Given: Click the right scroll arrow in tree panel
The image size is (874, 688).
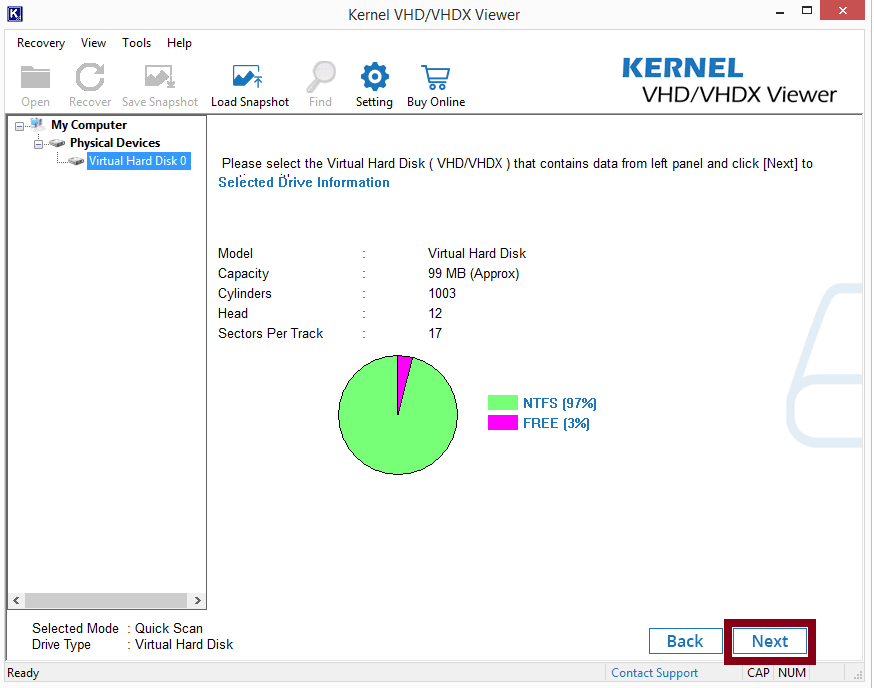Looking at the screenshot, I should pos(198,600).
